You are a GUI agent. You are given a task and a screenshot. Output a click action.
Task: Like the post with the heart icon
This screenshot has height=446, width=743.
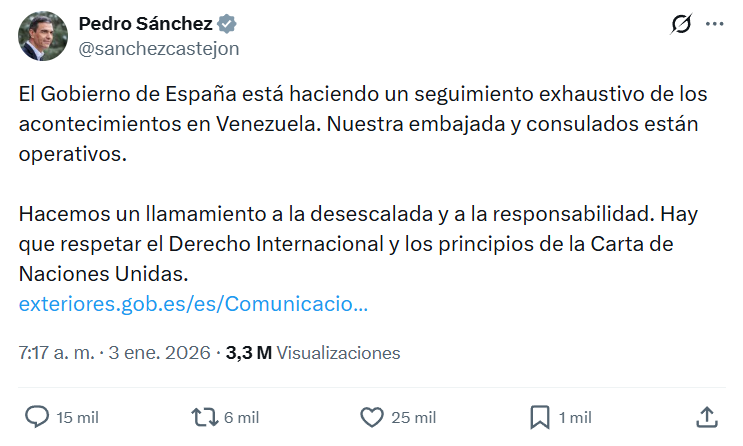[x=372, y=417]
